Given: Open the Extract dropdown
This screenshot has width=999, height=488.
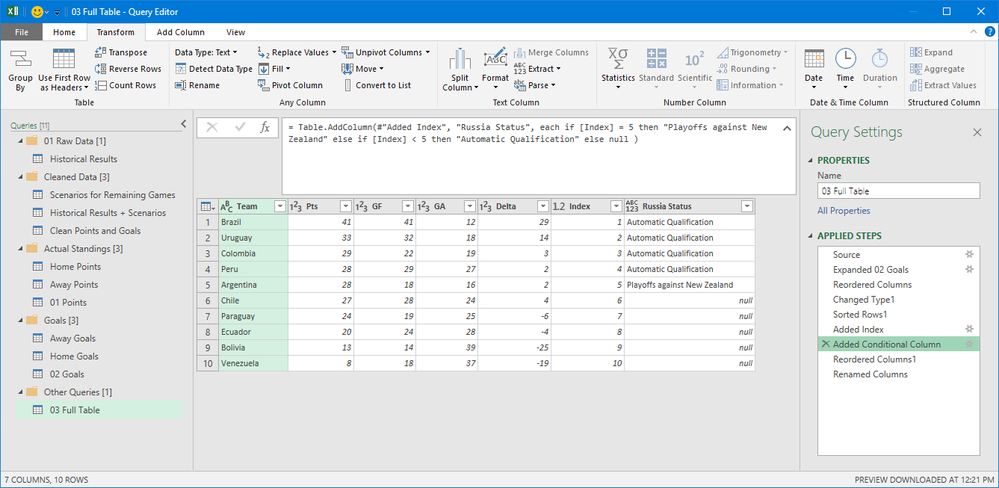Looking at the screenshot, I should pos(537,69).
